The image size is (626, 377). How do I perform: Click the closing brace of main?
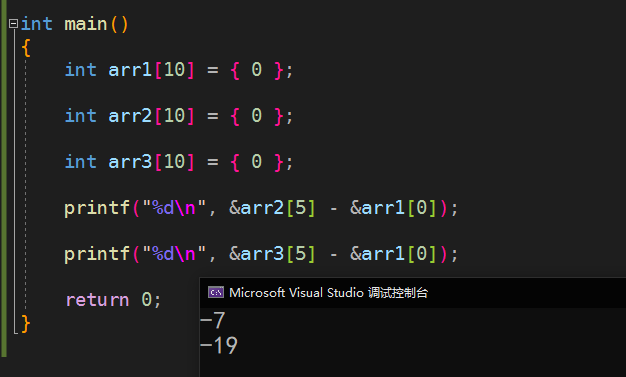click(26, 323)
